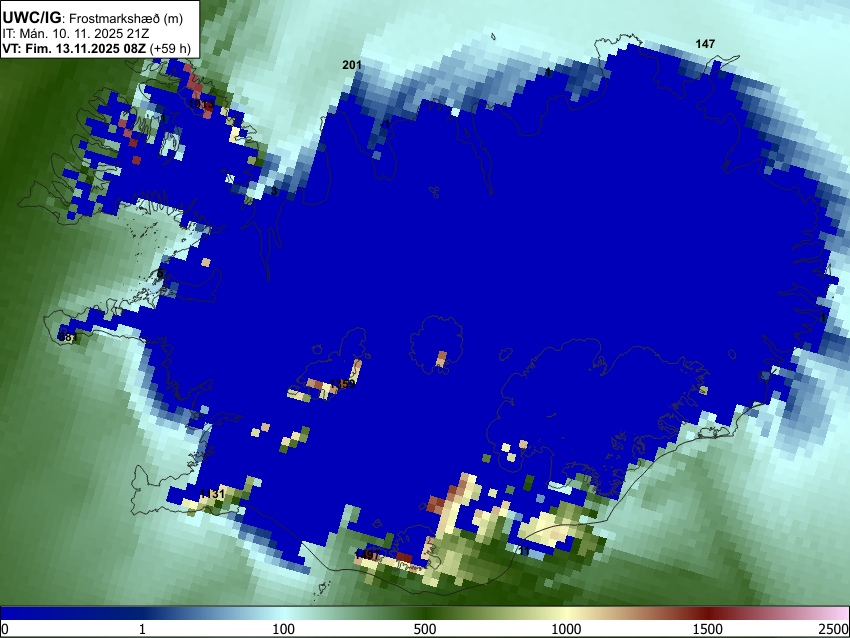850x638 pixels.
Task: Click the 'UWC/IG: Frostmarkshæð (m)' title text
Action: (x=93, y=18)
